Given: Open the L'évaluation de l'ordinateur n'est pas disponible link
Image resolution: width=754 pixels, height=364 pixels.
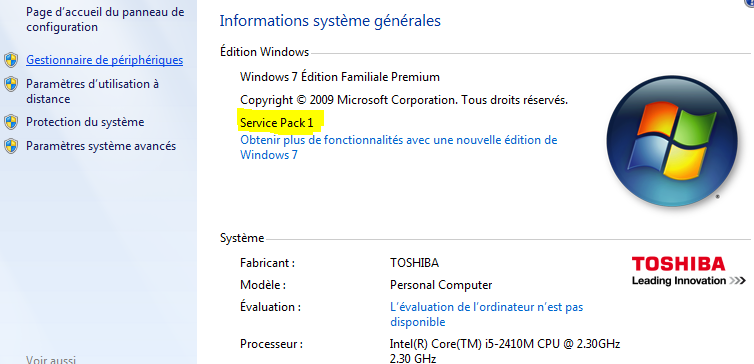Looking at the screenshot, I should (x=487, y=314).
